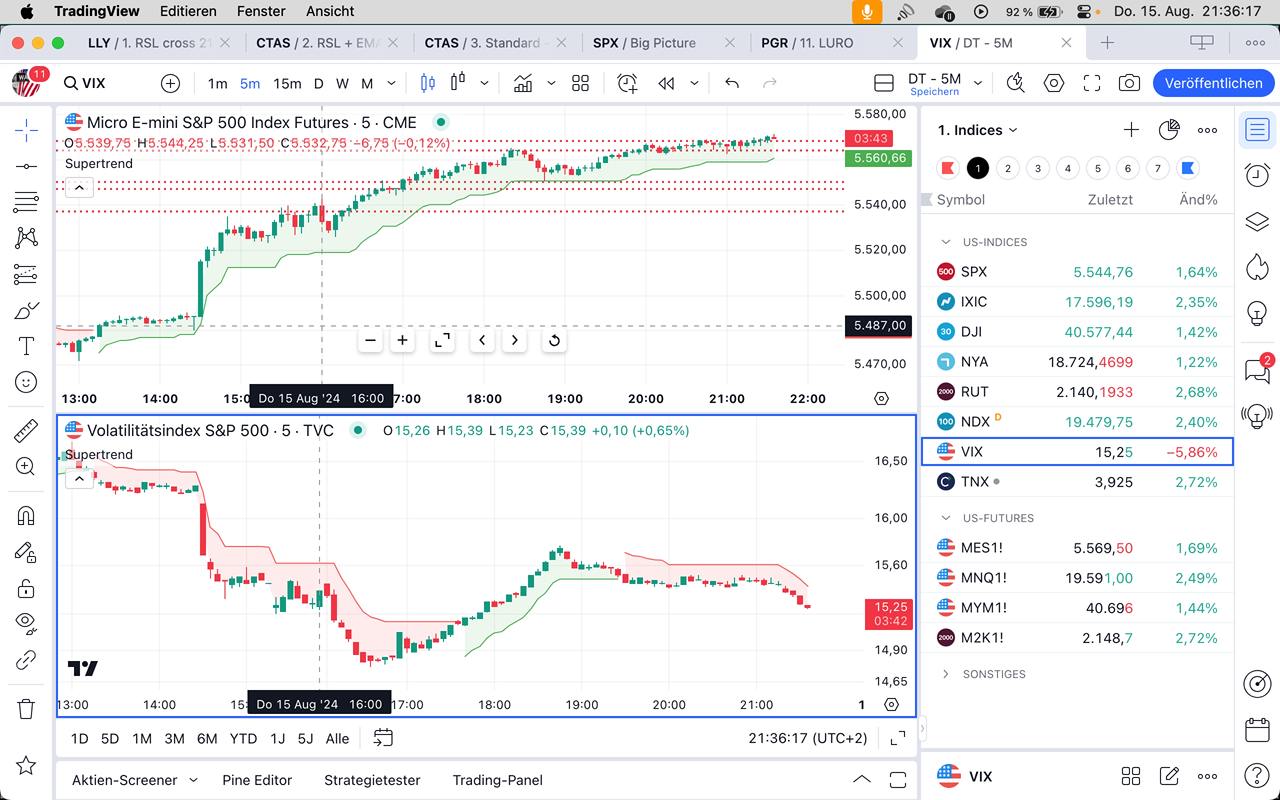Screen dimensions: 1280x800
Task: Delete drawings with the trash icon
Action: [26, 709]
